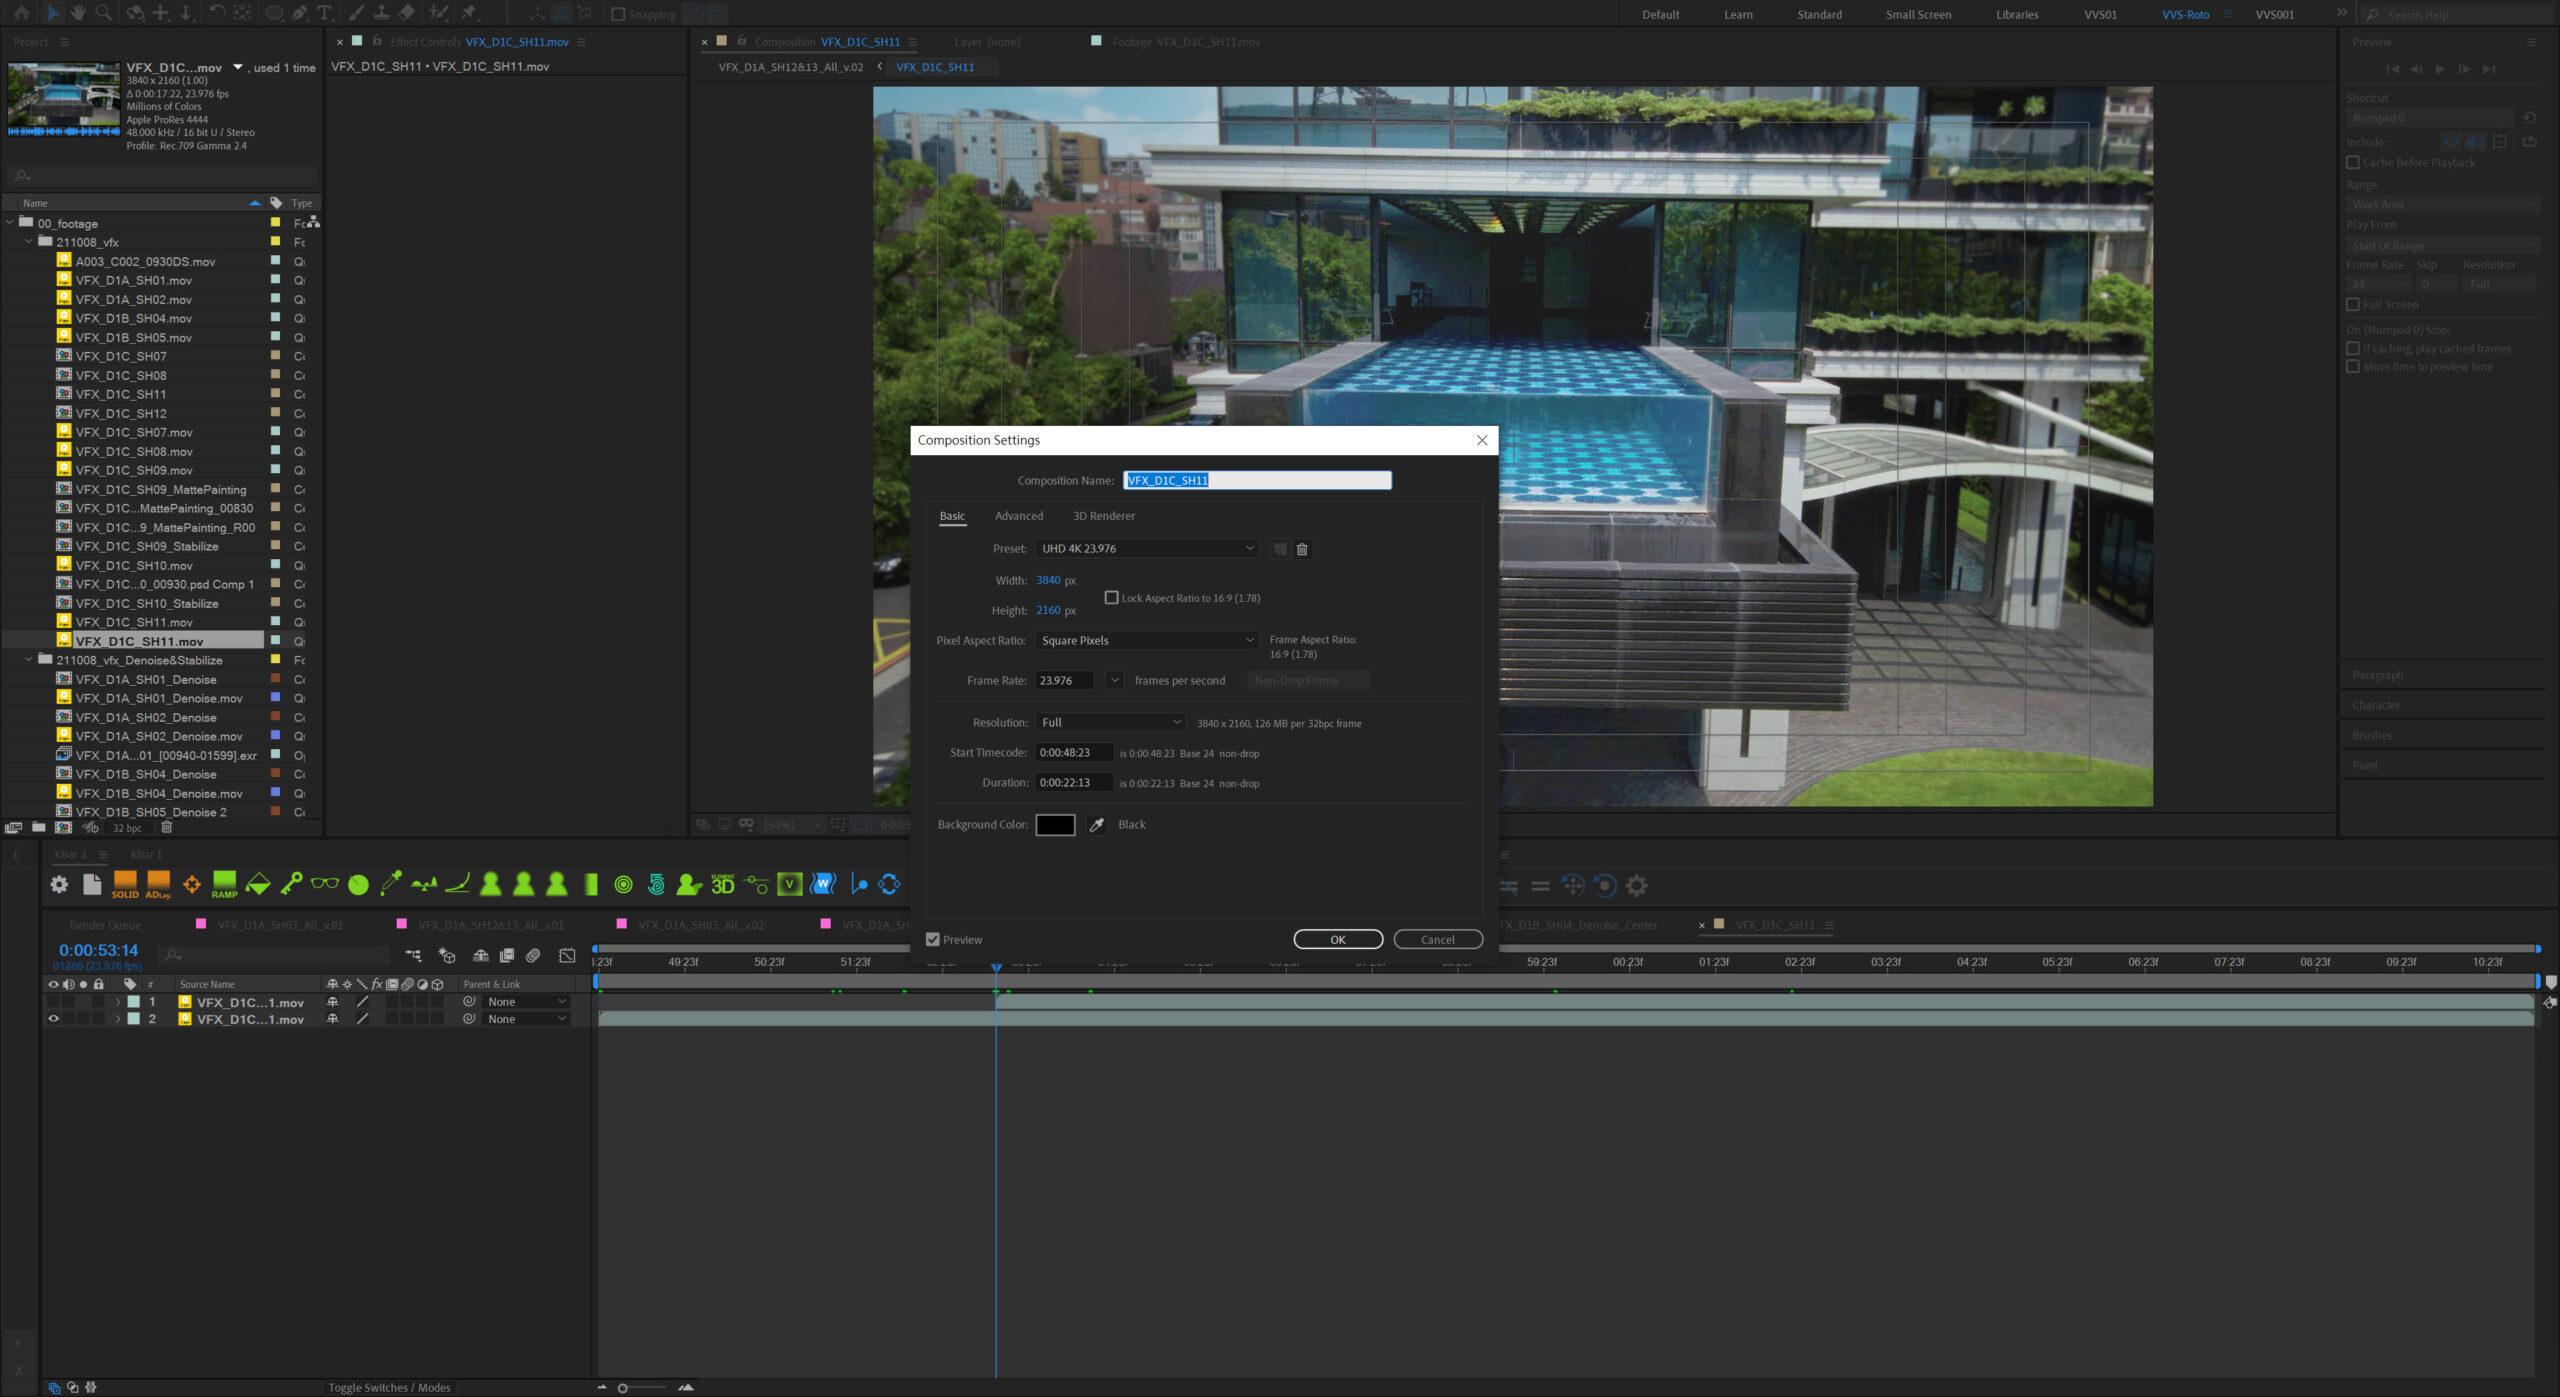Click the Composition Name input field
The image size is (2560, 1397).
[x=1256, y=481]
